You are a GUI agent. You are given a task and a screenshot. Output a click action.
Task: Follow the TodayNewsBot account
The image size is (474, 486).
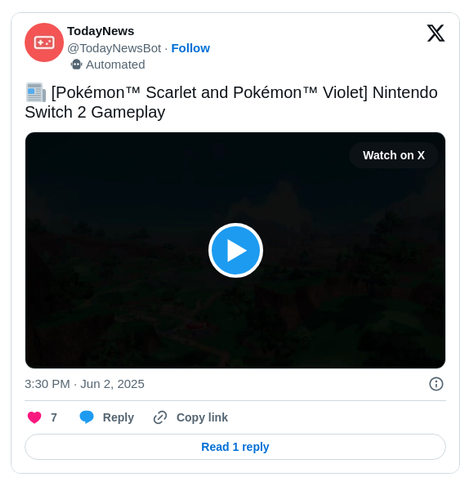tap(191, 48)
